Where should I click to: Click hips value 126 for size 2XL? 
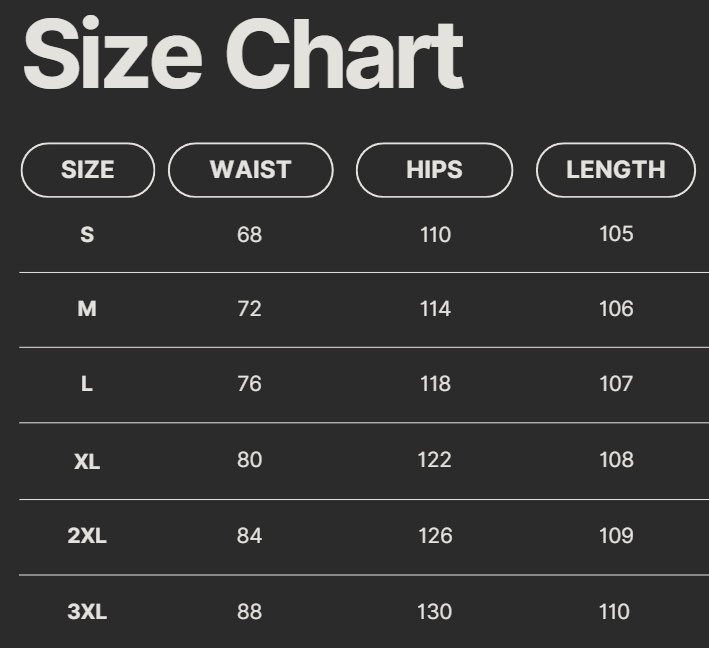coord(435,536)
